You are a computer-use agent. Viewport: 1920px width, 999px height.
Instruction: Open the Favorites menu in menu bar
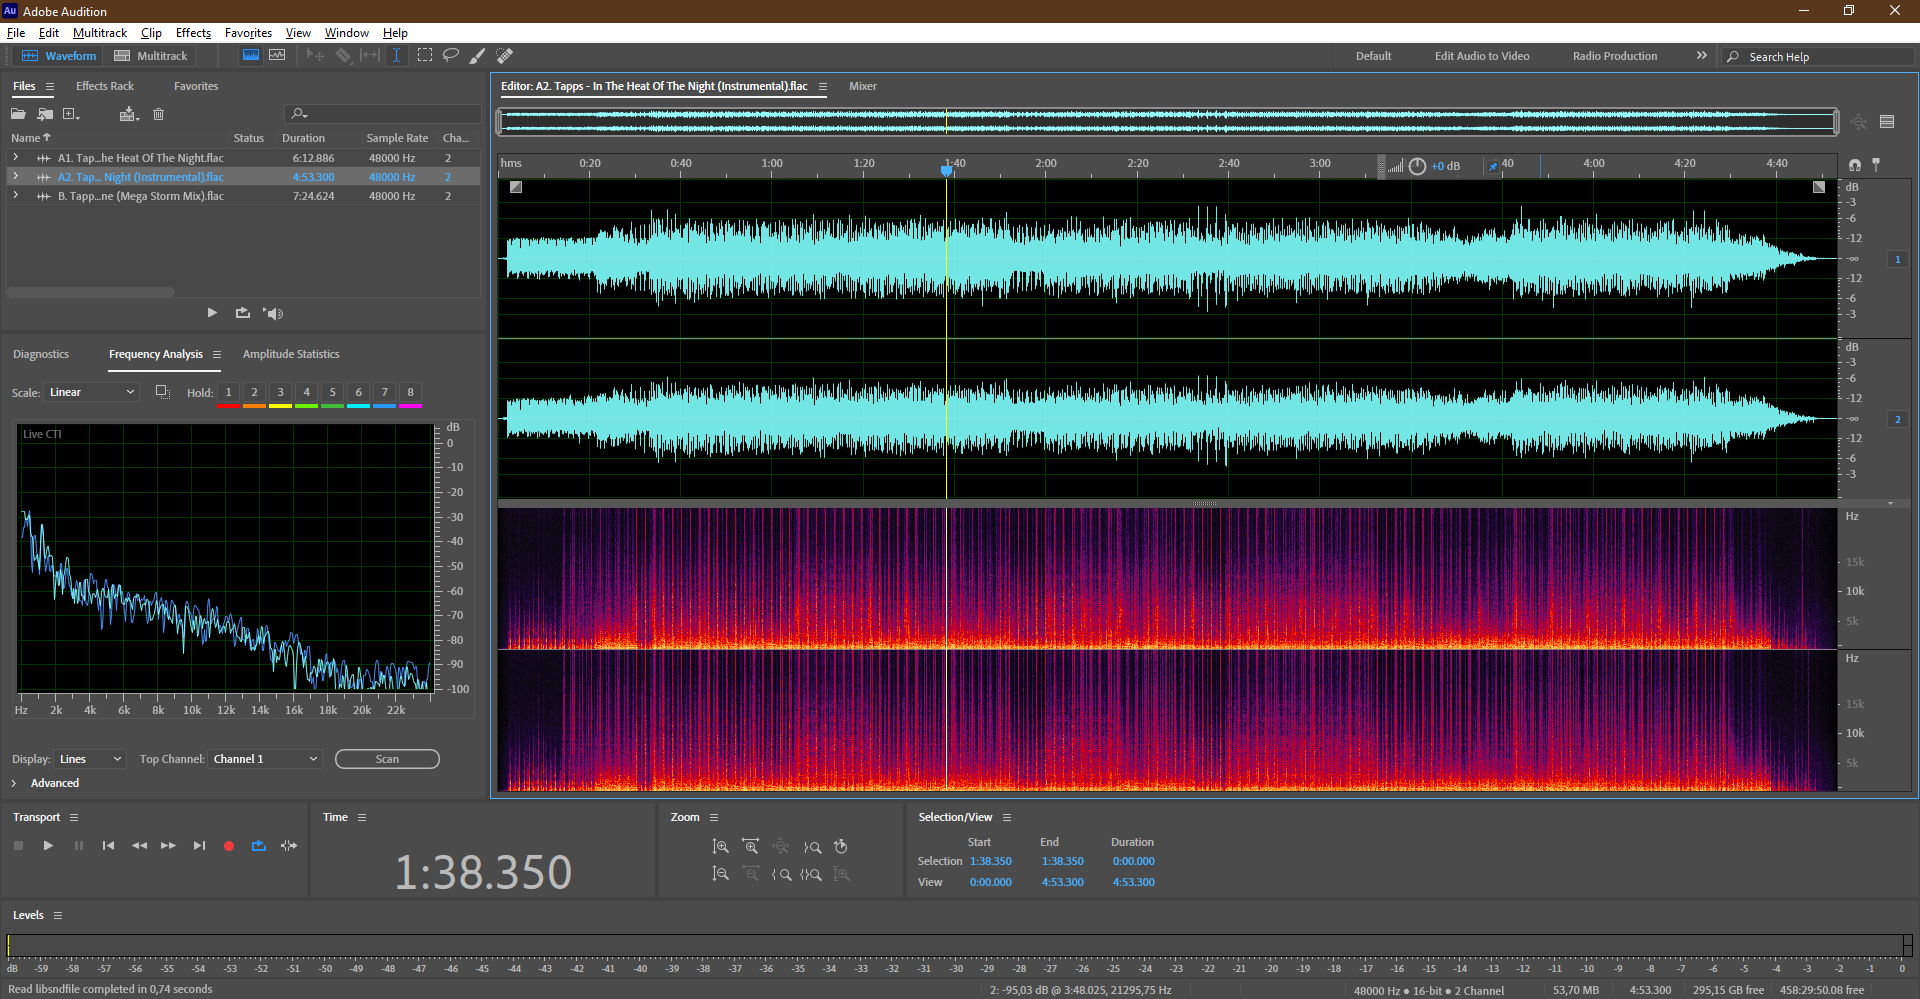click(248, 33)
